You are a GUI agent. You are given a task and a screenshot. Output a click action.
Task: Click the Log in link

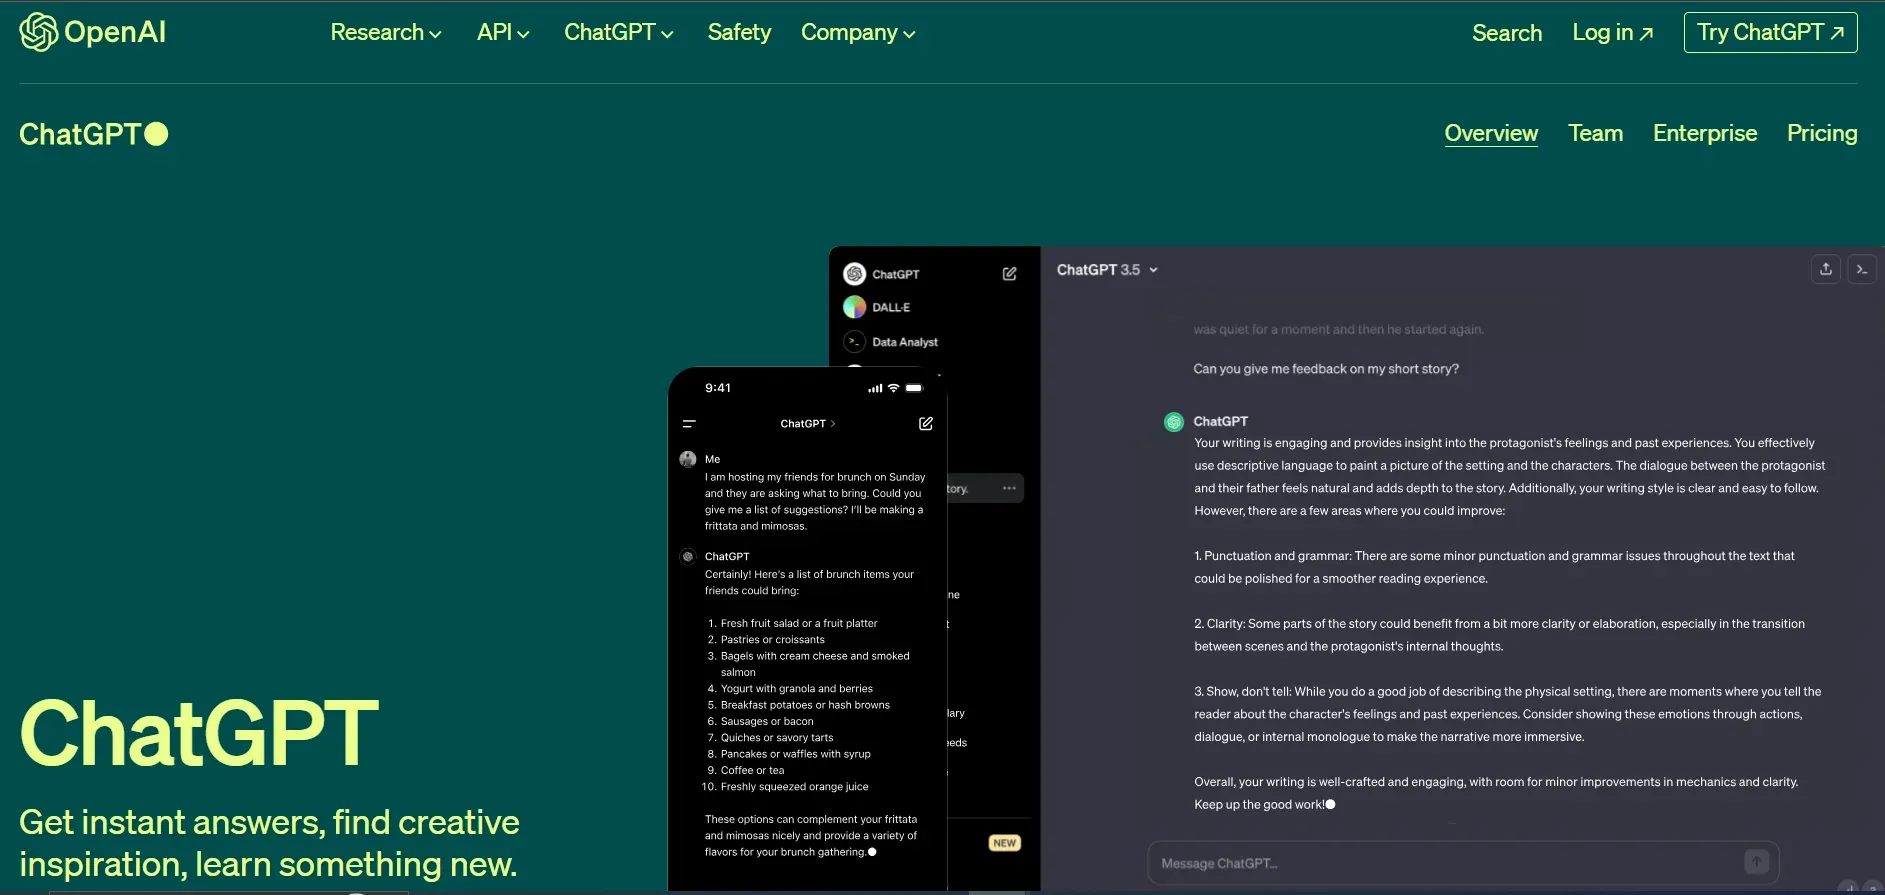pyautogui.click(x=1612, y=33)
